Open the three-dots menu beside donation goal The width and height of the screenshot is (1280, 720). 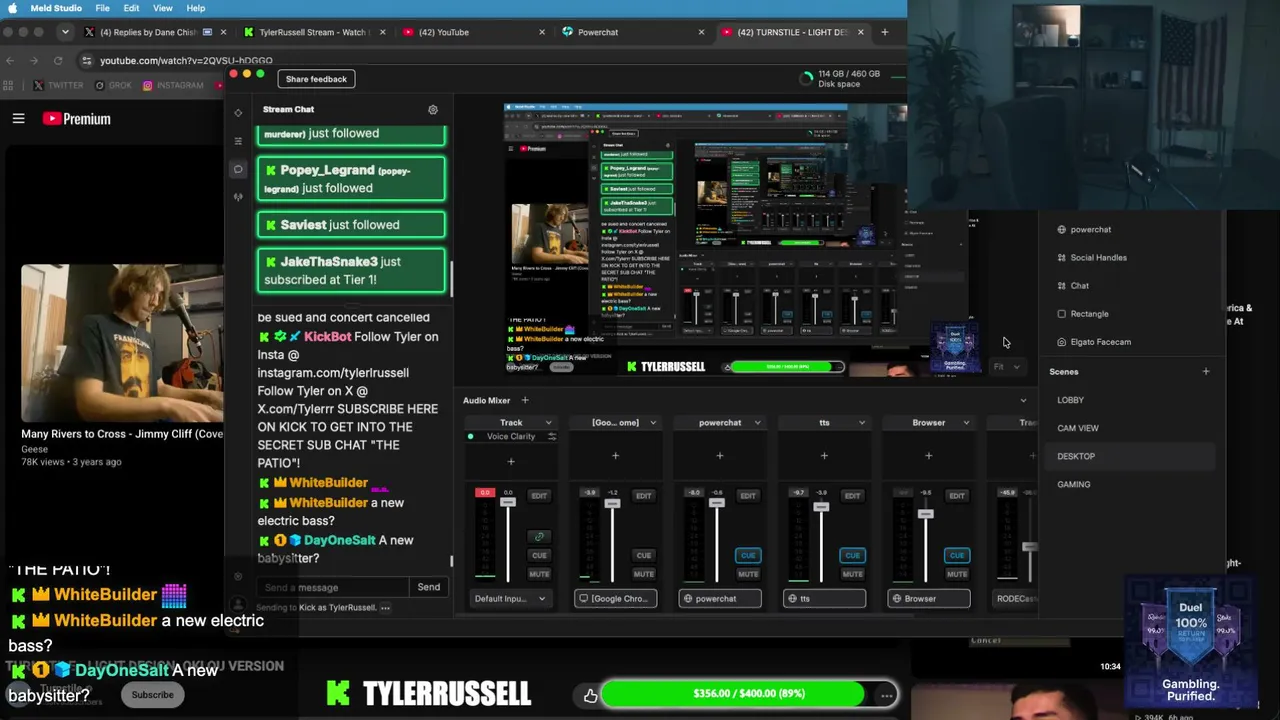coord(886,695)
